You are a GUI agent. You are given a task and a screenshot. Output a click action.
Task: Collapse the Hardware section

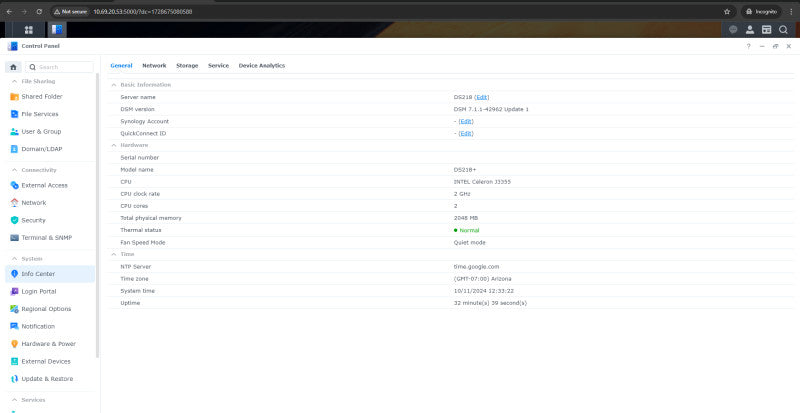click(114, 145)
